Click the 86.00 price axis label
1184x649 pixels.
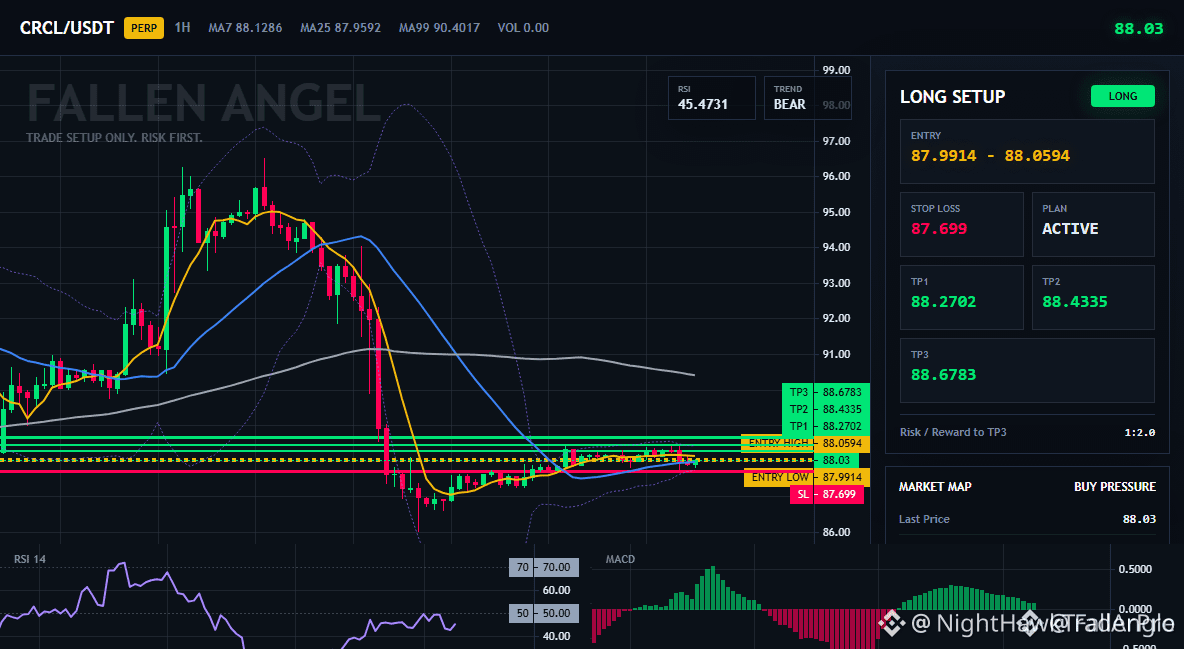pyautogui.click(x=836, y=532)
